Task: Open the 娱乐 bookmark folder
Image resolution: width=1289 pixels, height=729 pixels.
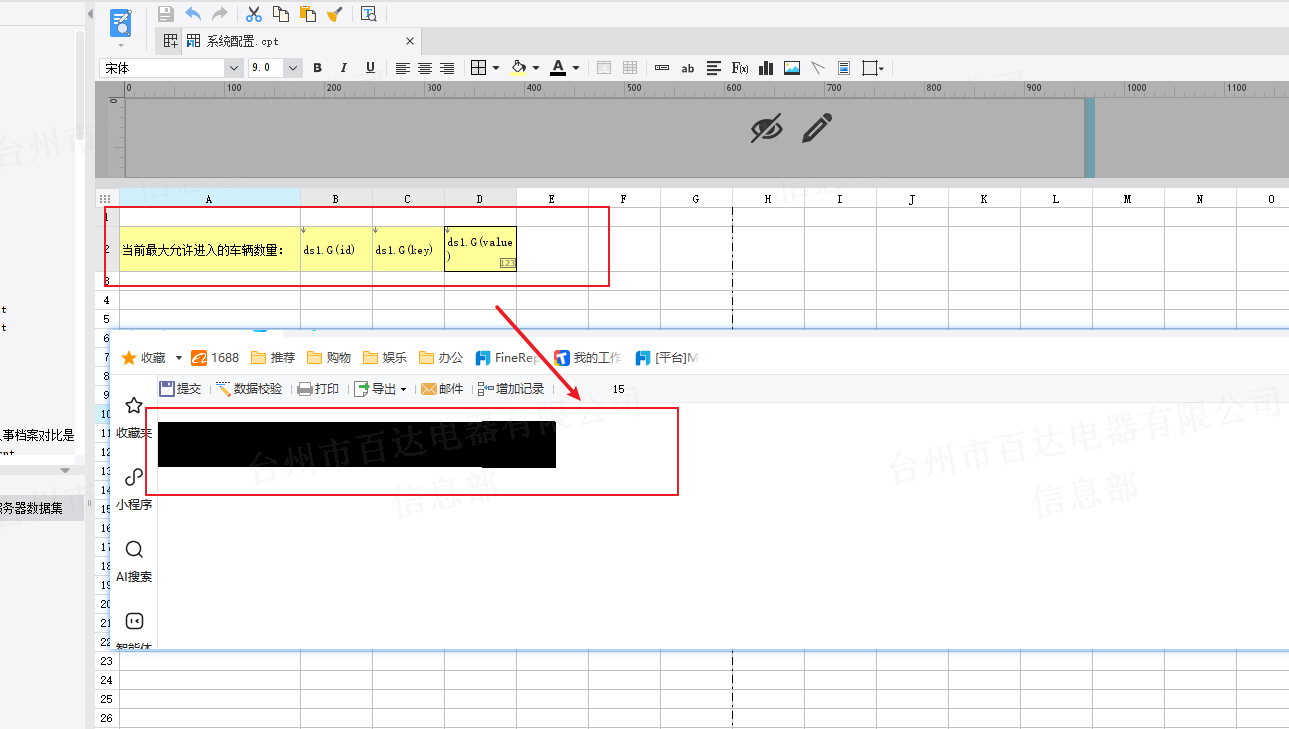Action: pyautogui.click(x=386, y=357)
